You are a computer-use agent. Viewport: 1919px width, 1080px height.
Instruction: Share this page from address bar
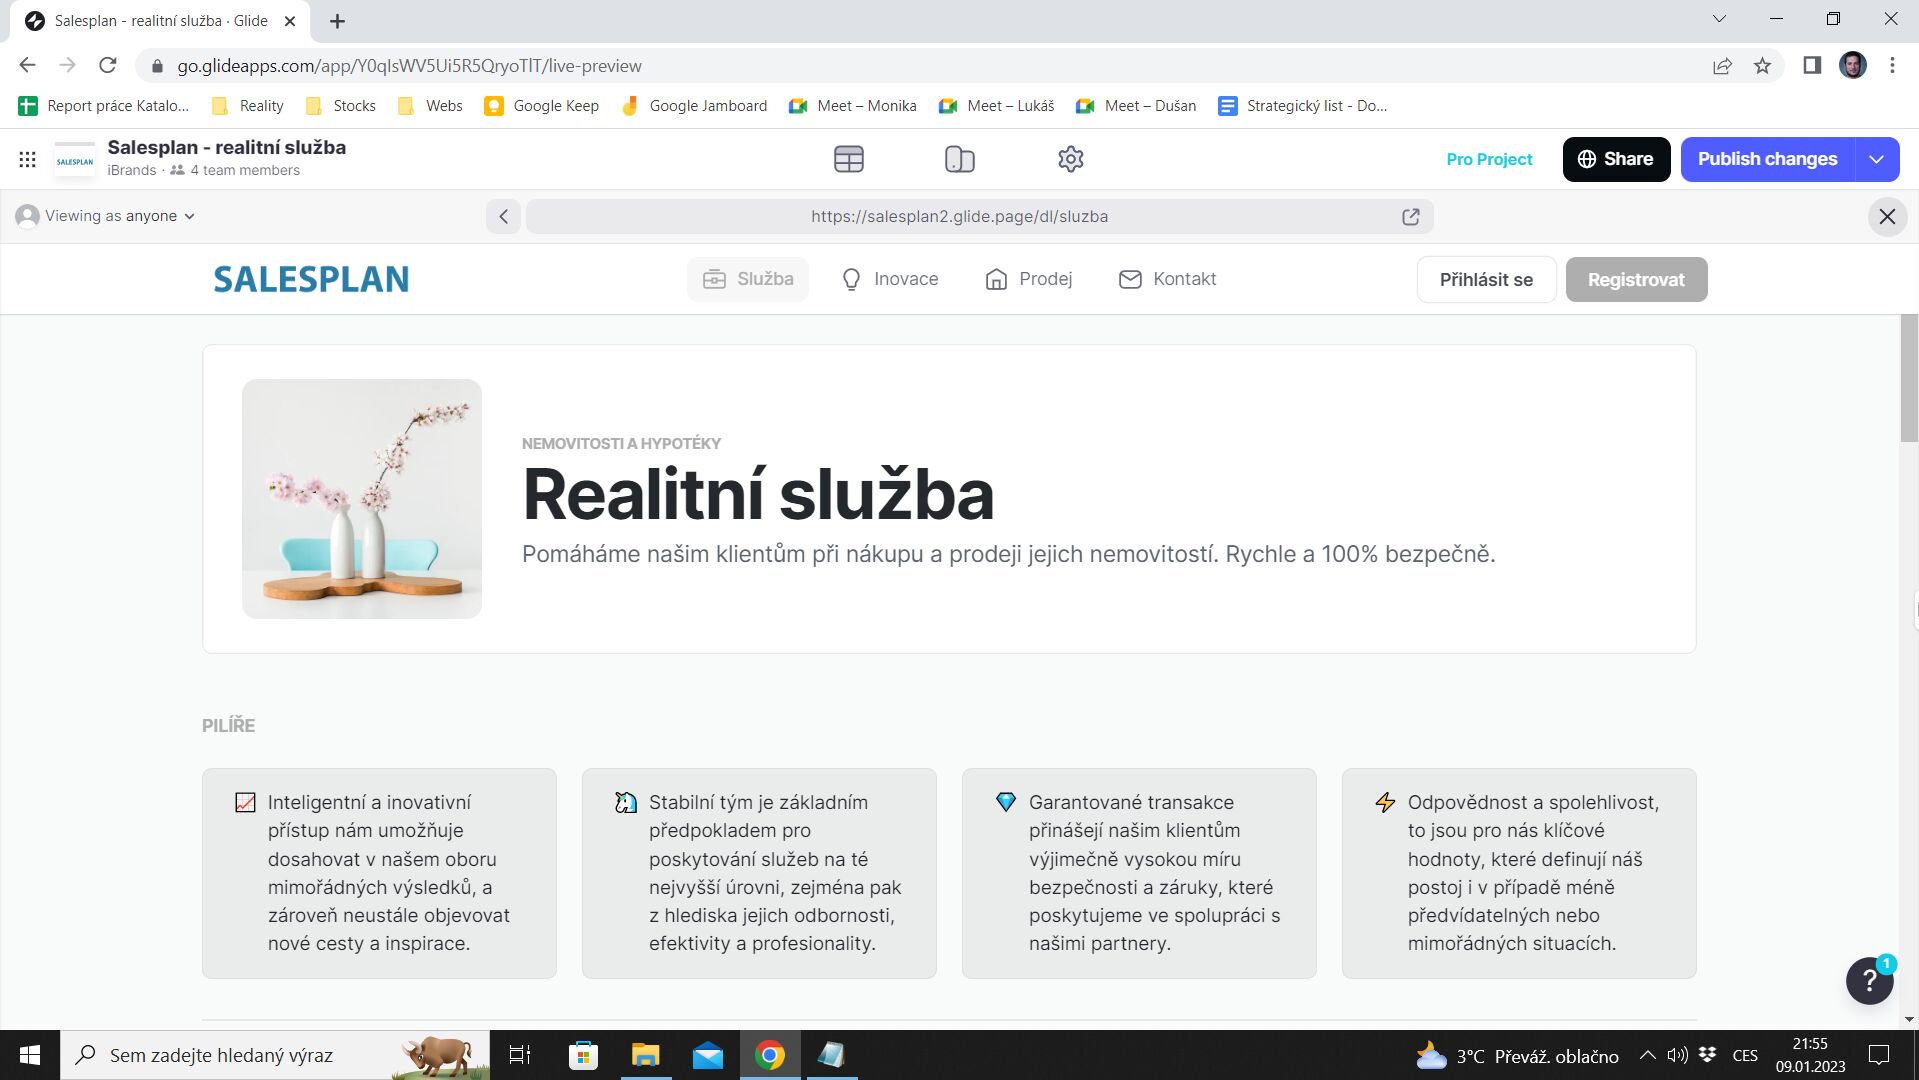point(1722,66)
